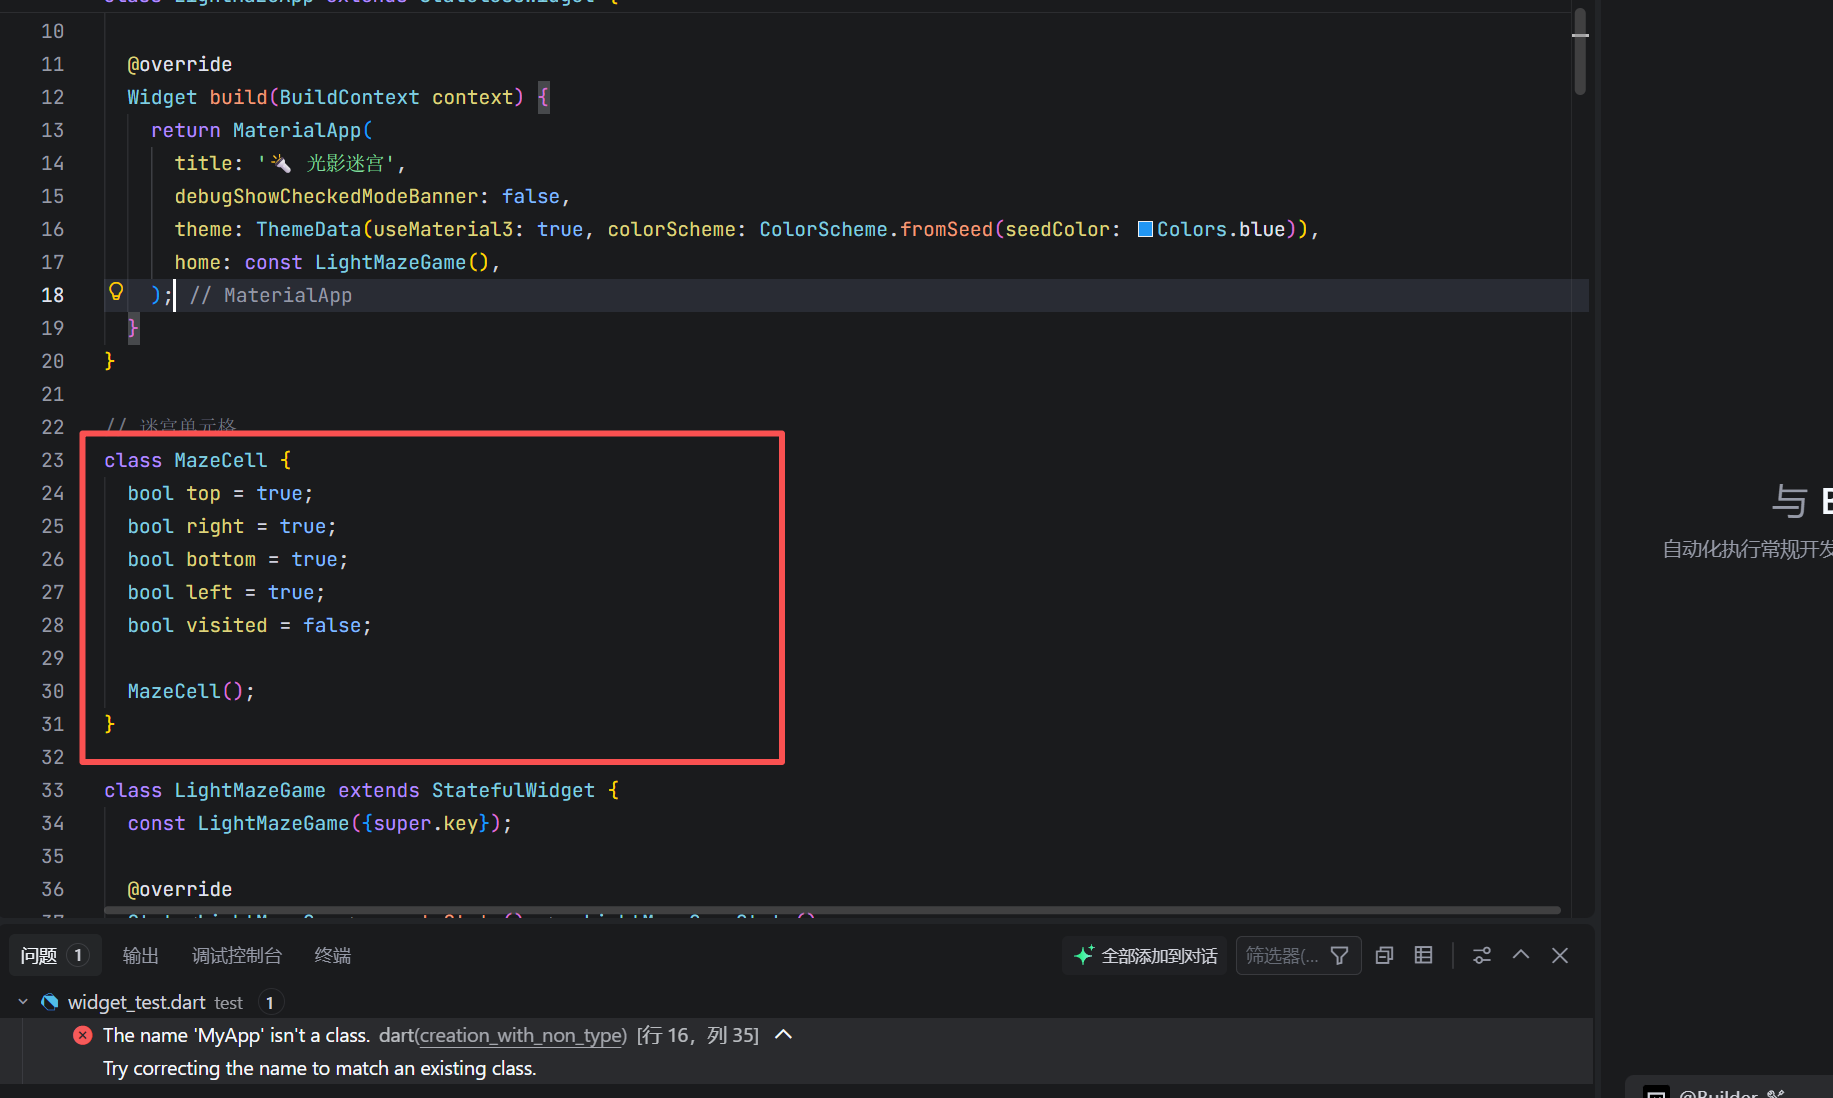
Task: Click the blue Colors.blue color swatch
Action: click(x=1145, y=230)
